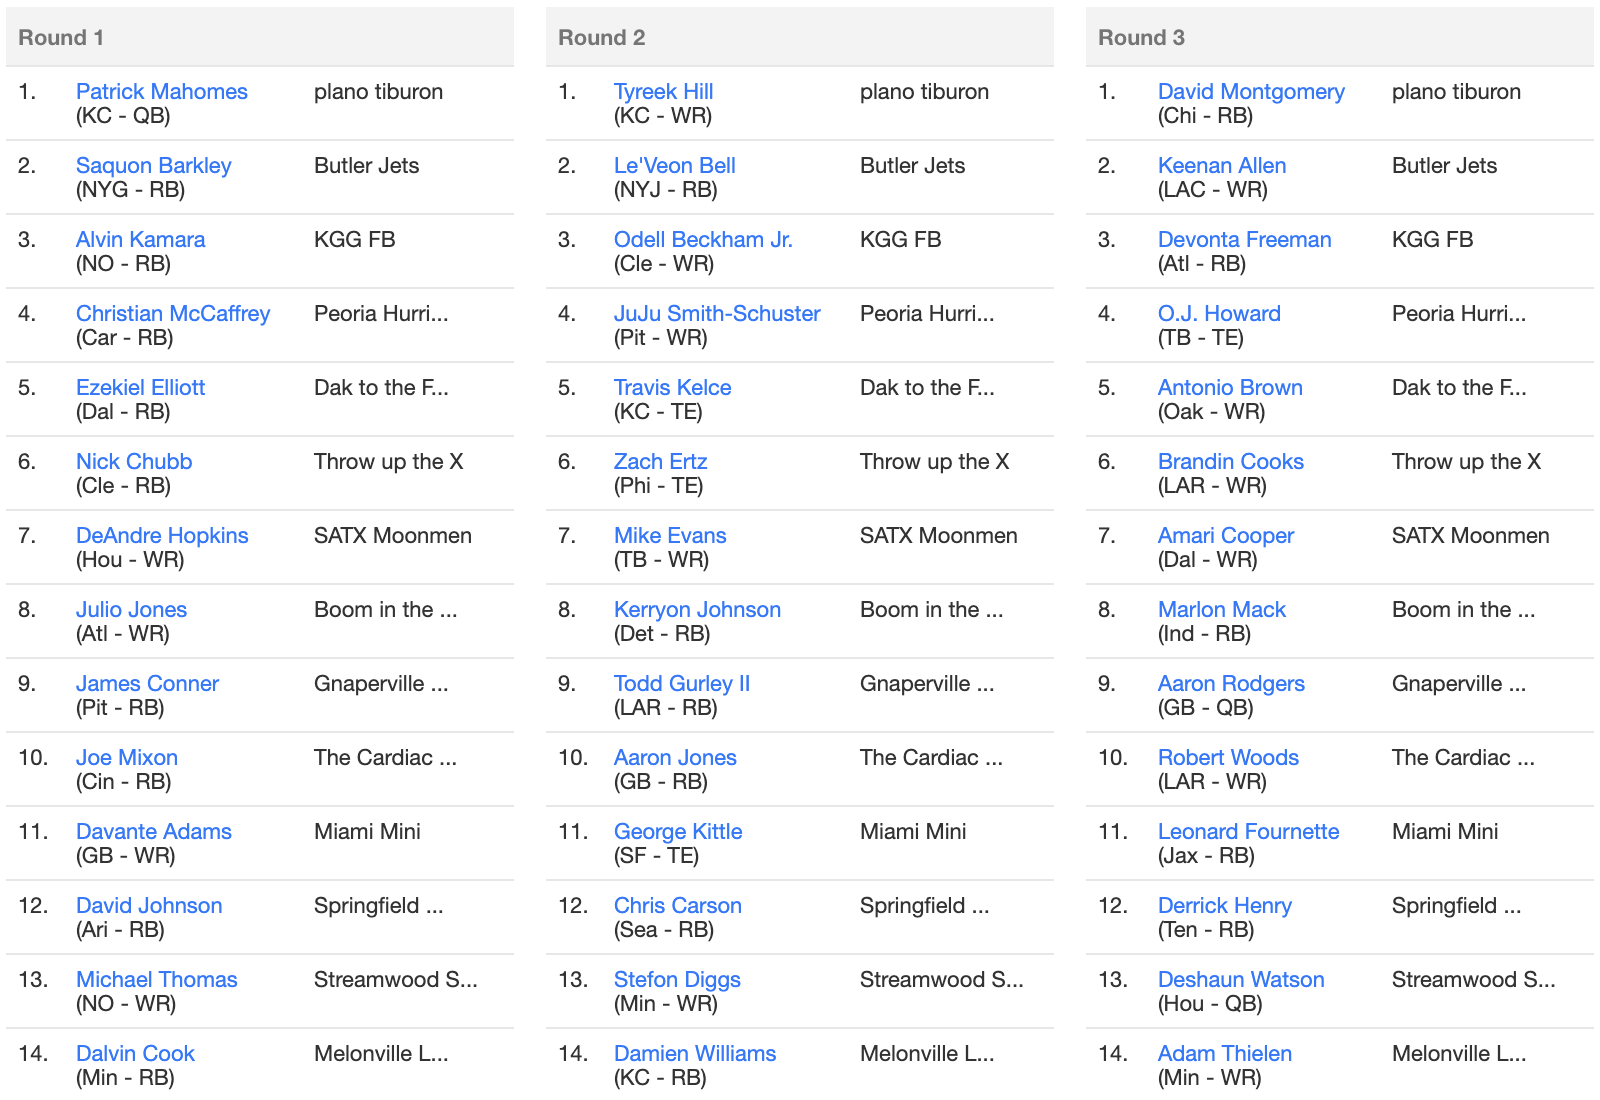Screen dimensions: 1600x1100
Task: View DeAndre Hopkins player details
Action: click(162, 536)
